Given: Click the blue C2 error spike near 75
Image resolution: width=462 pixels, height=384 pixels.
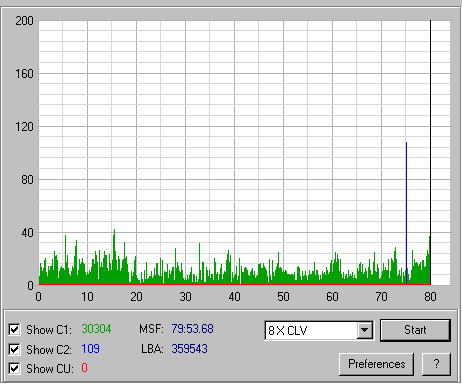Looking at the screenshot, I should (406, 213).
